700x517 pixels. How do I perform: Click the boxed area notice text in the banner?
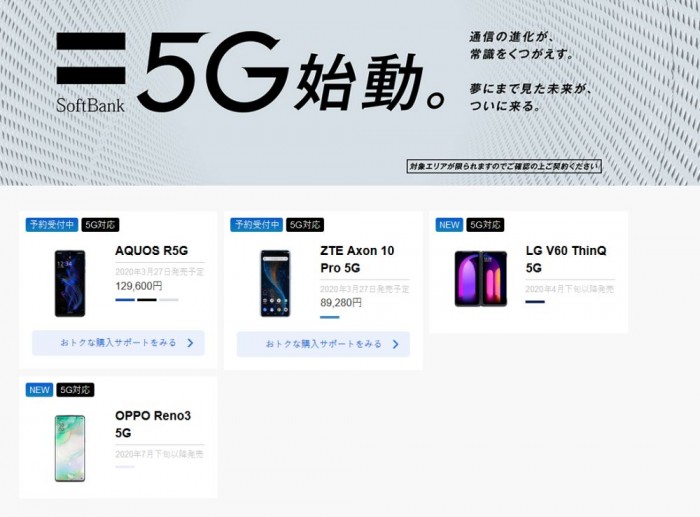click(x=504, y=167)
